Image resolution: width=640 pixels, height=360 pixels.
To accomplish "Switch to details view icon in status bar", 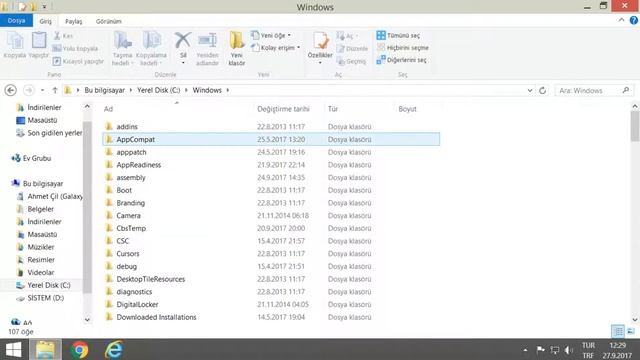I will point(618,331).
